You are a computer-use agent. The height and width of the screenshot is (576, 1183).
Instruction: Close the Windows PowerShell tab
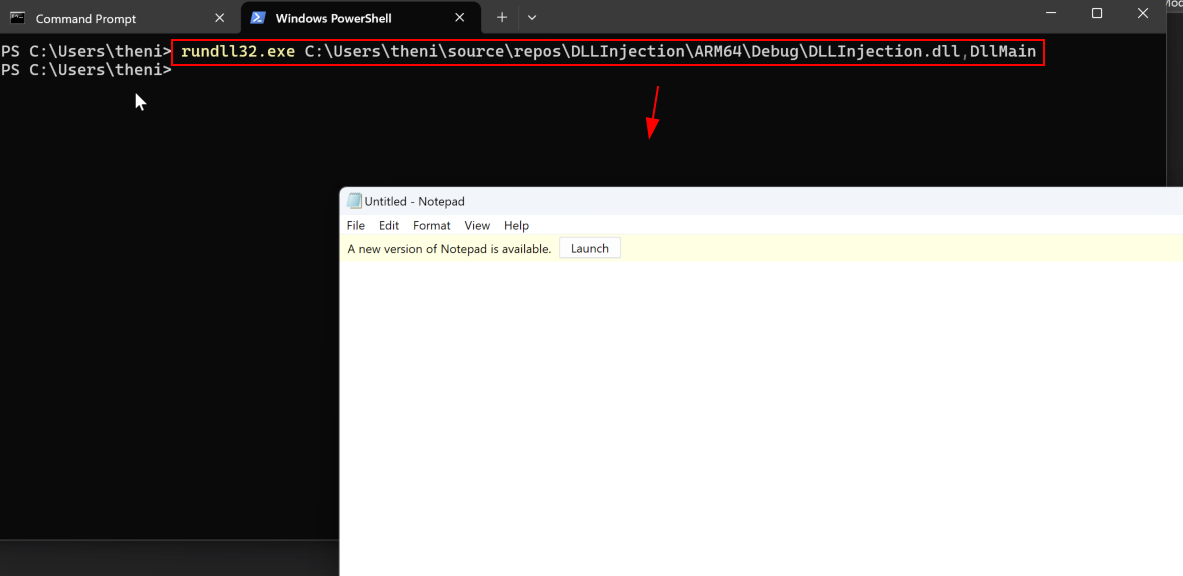[459, 18]
